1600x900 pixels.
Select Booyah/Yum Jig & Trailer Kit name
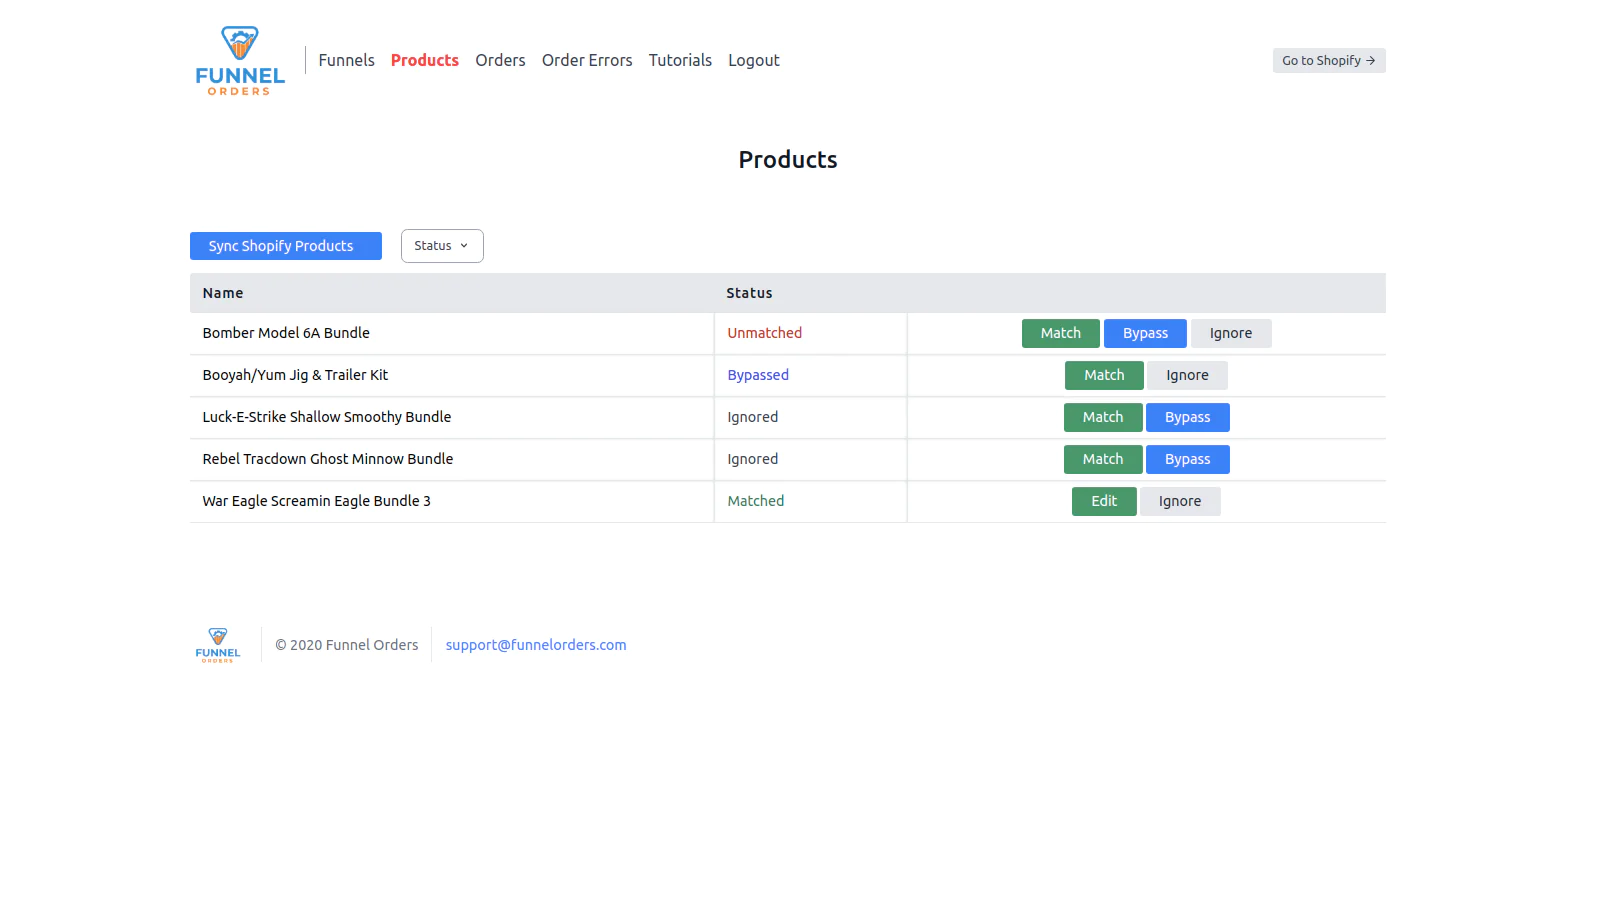point(295,375)
